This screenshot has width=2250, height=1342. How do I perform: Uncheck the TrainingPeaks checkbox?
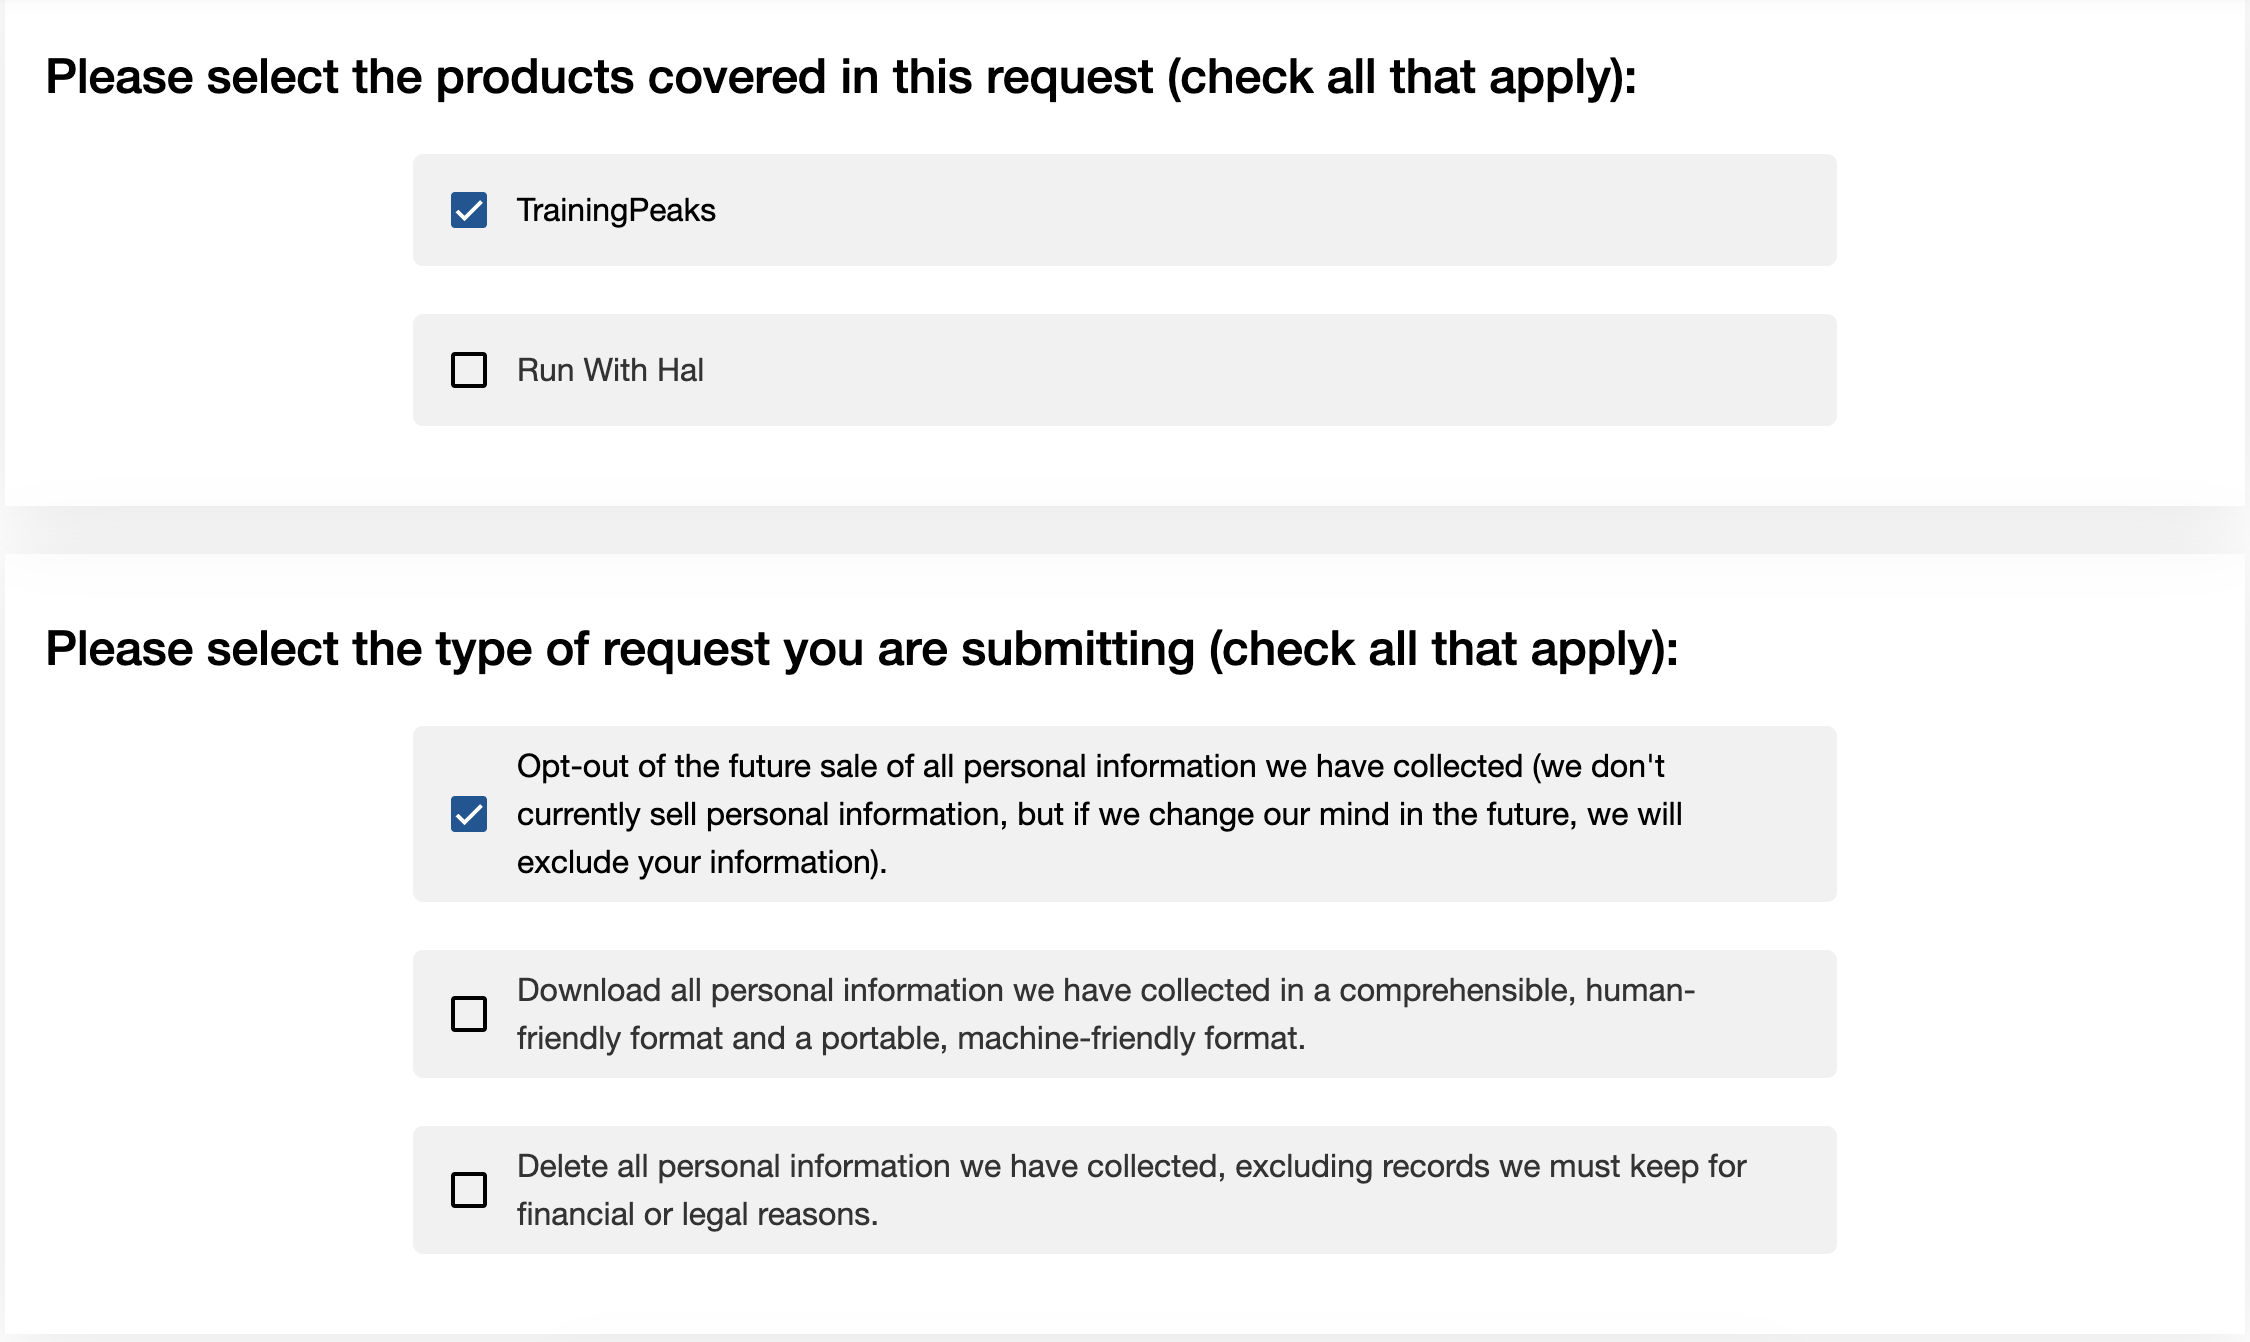(468, 210)
